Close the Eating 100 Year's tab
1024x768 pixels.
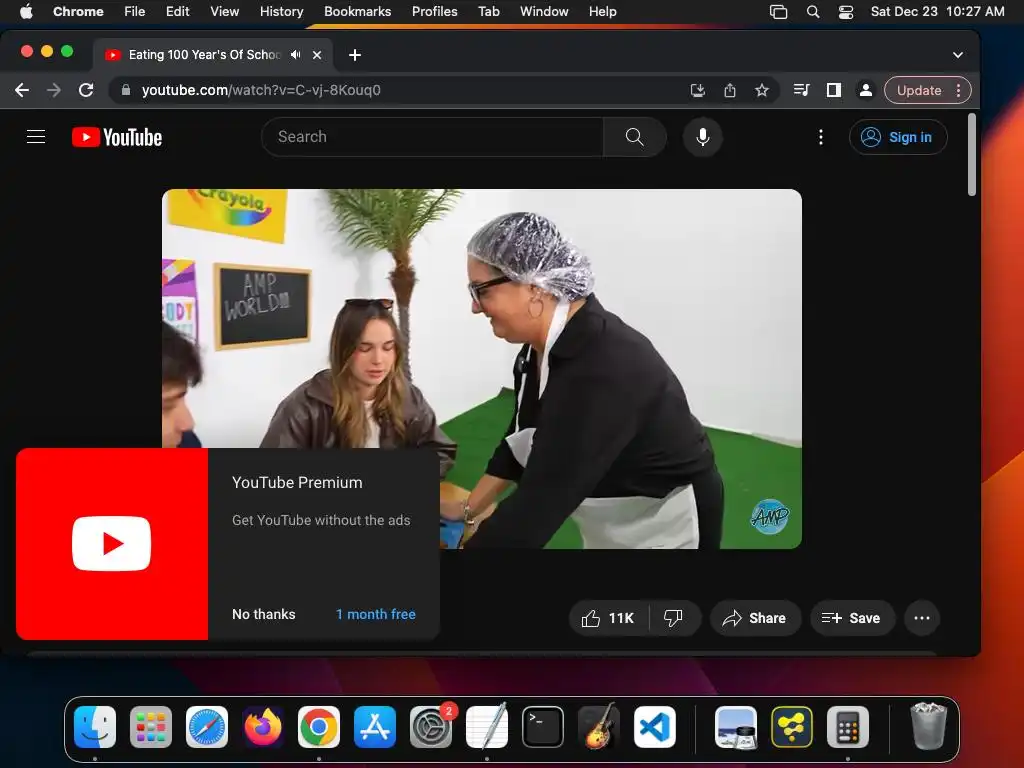point(317,55)
